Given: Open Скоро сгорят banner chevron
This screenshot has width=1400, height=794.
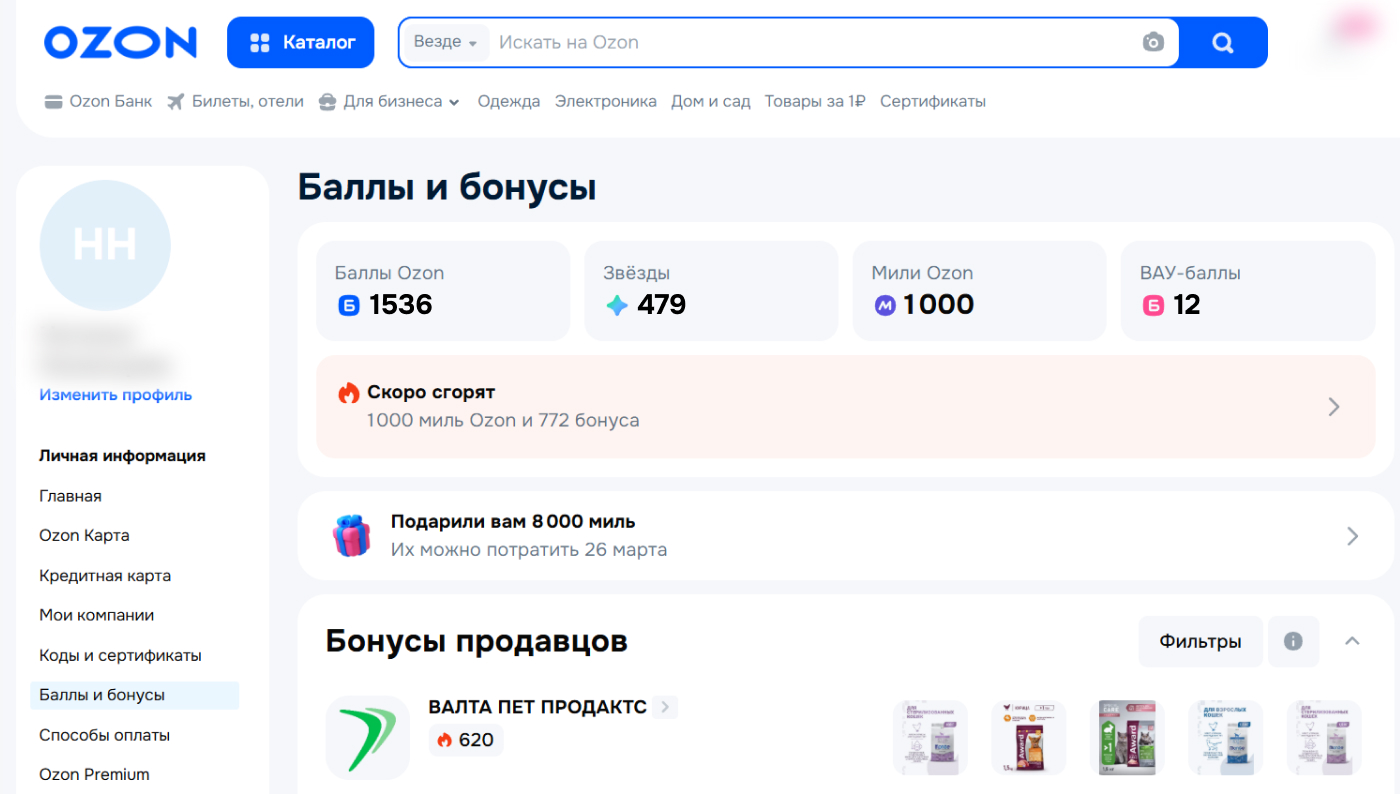Looking at the screenshot, I should 1333,406.
